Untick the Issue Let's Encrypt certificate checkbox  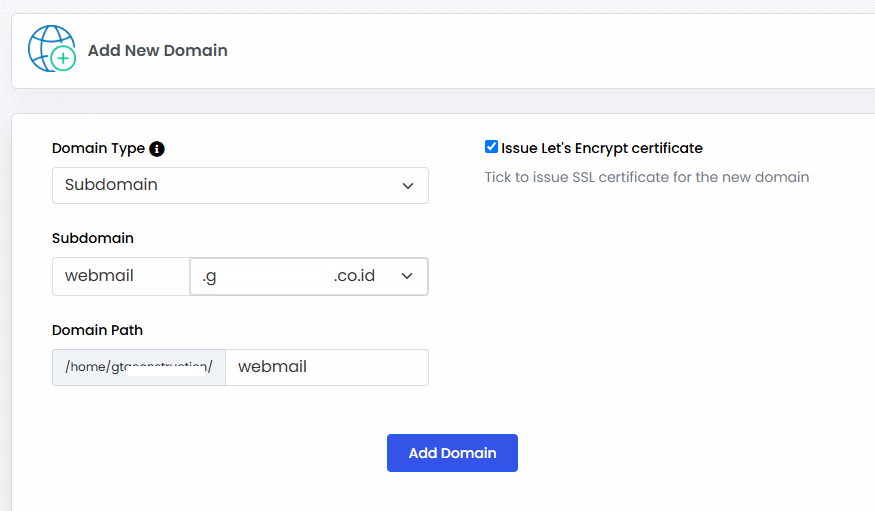(491, 147)
